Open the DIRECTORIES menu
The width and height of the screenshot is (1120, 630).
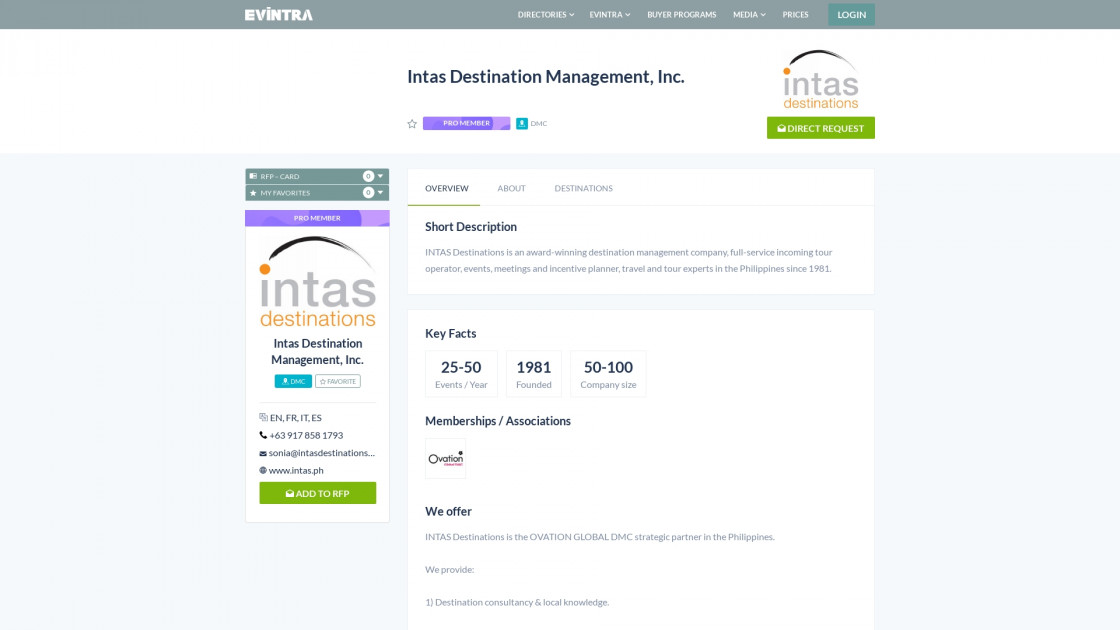point(544,14)
